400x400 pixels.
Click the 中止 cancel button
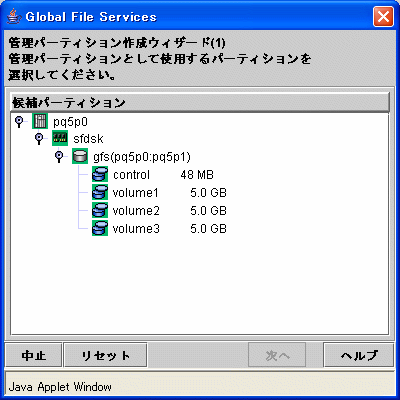tap(34, 355)
